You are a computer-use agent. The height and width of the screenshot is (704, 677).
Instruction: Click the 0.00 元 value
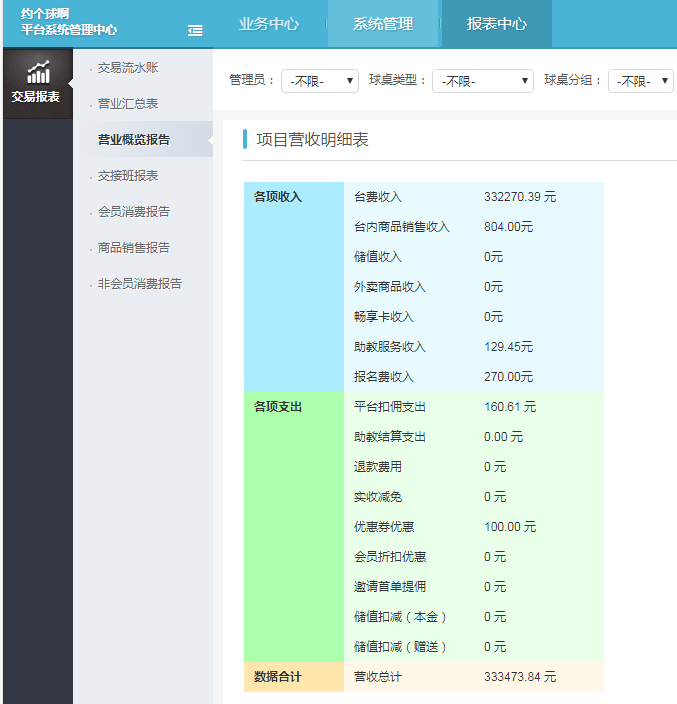504,437
